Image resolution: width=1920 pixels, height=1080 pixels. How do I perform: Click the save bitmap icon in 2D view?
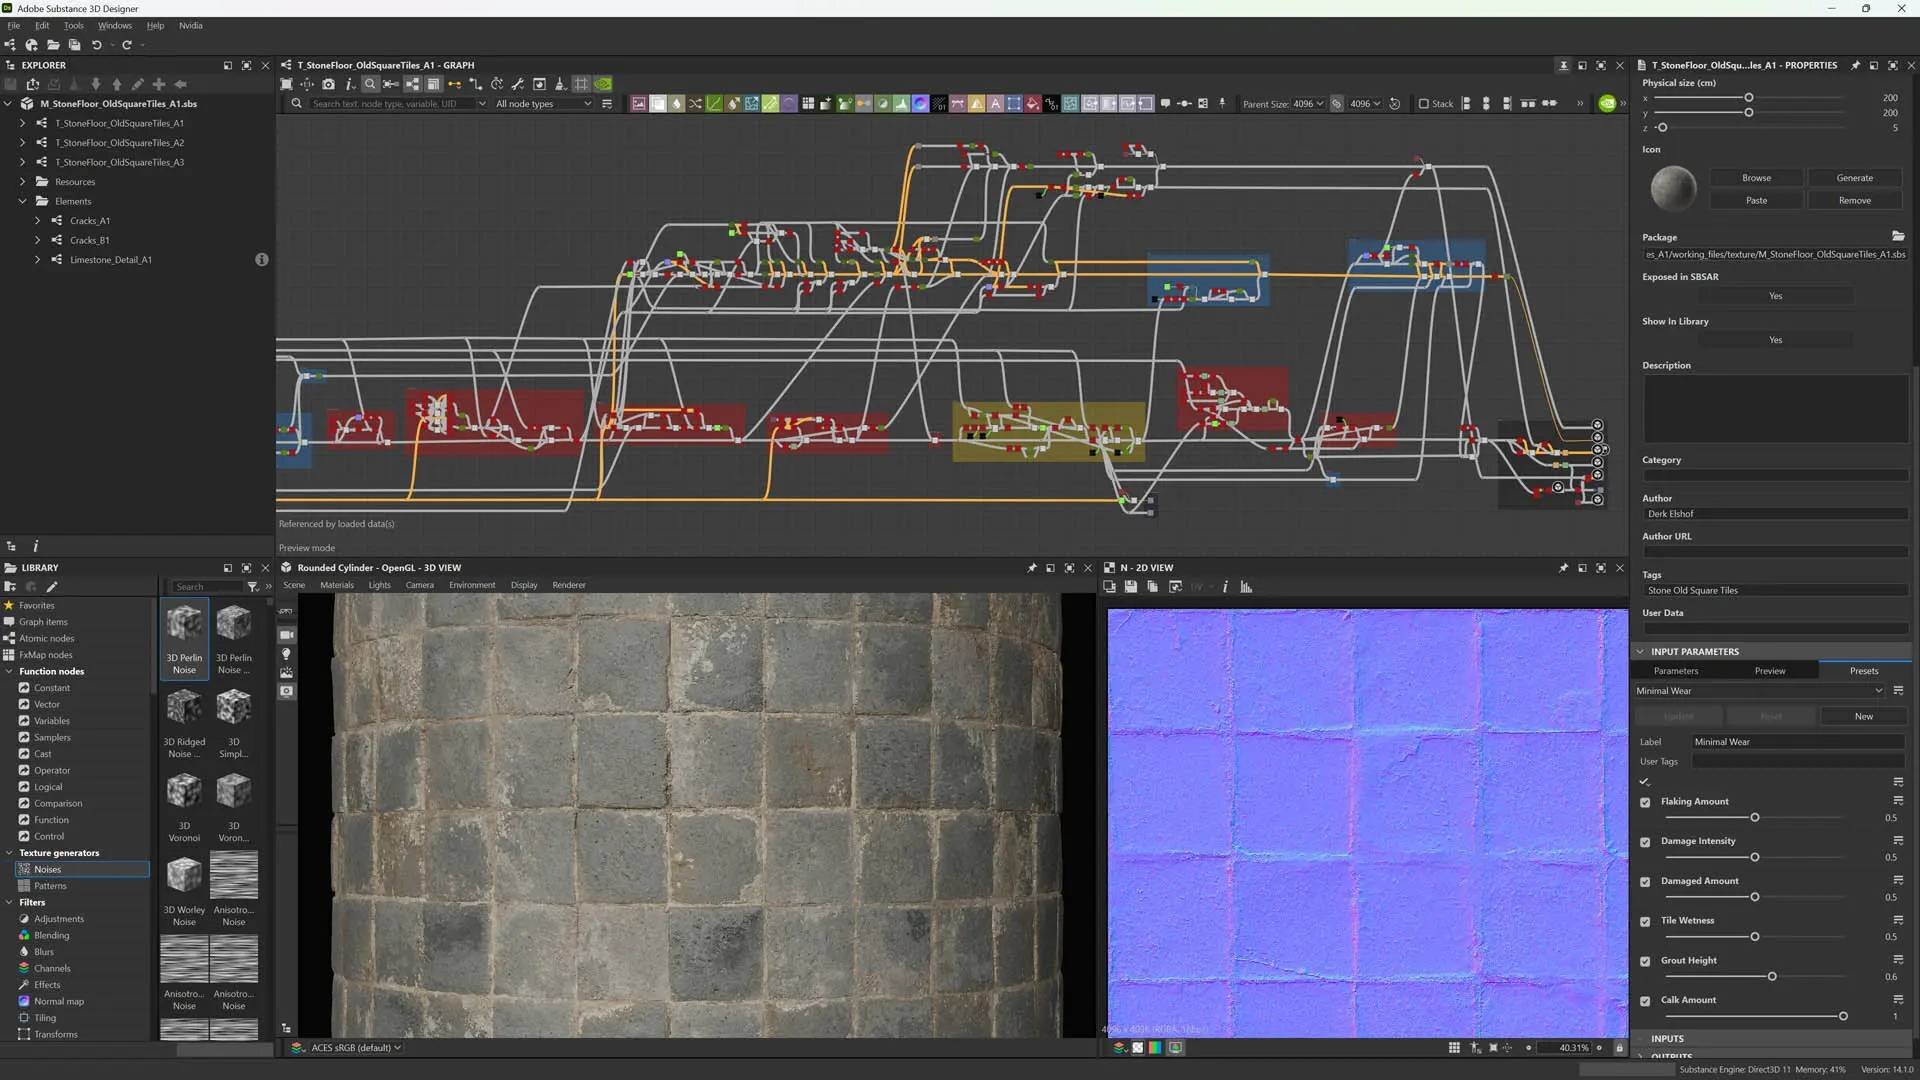(1130, 587)
